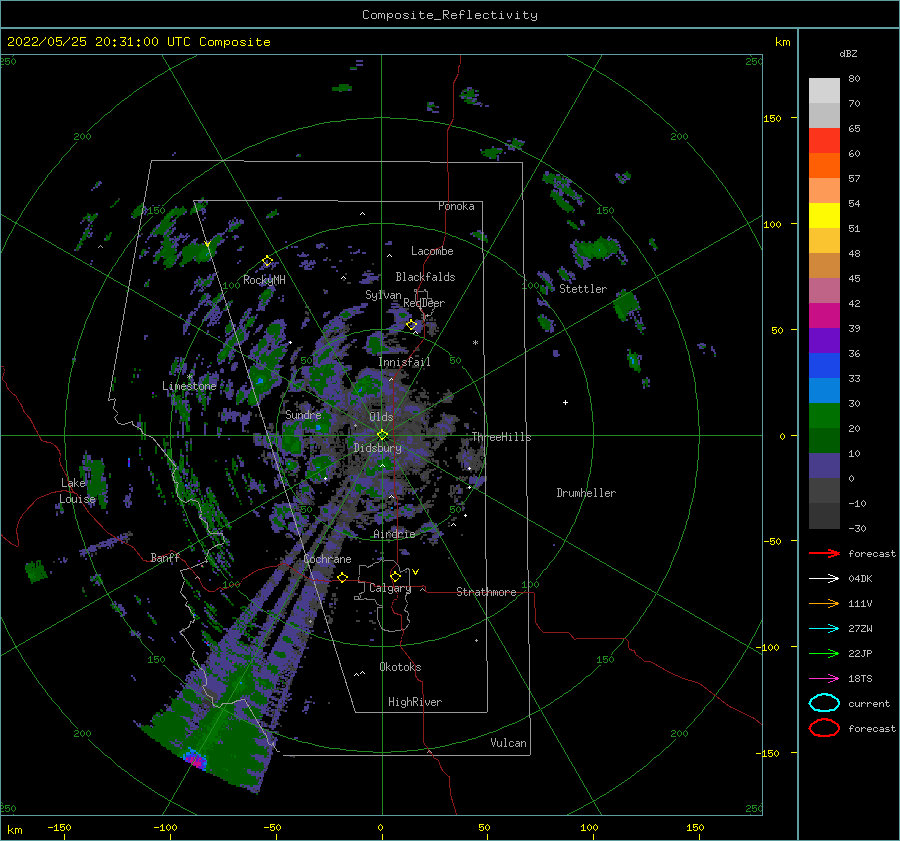Click the orange 111V arrow in legend
The image size is (900, 841).
(x=824, y=603)
